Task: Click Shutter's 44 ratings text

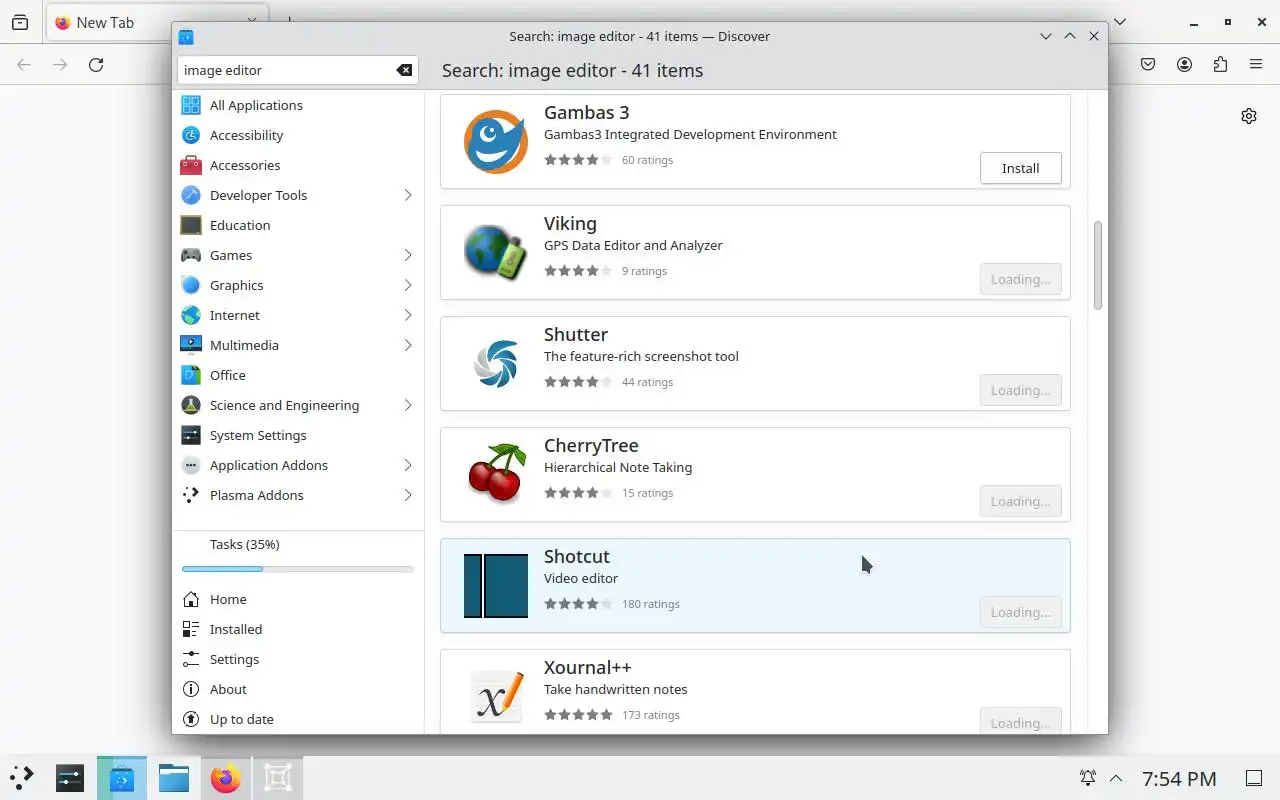Action: pos(647,382)
